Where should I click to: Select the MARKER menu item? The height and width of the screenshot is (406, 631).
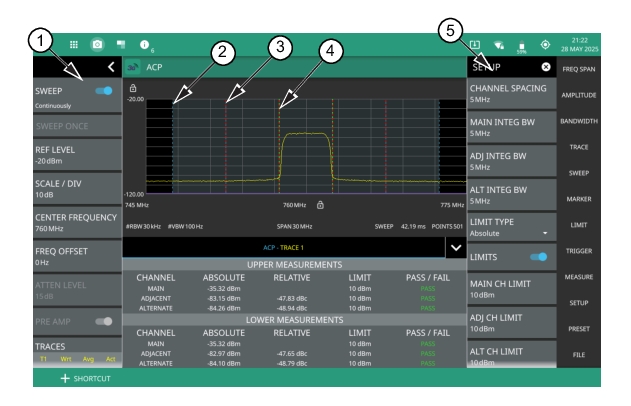[x=579, y=198]
